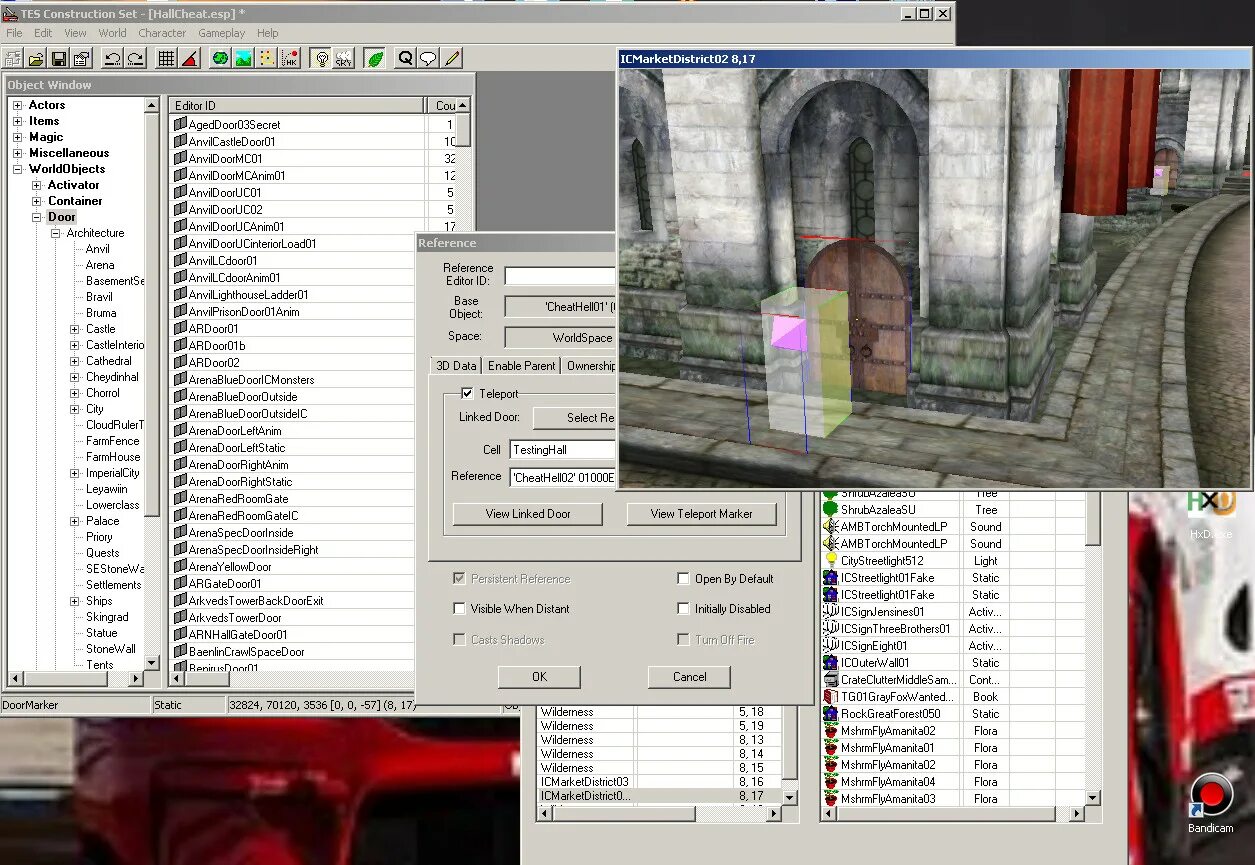Focus the Reference Editor ID field
Image resolution: width=1255 pixels, height=865 pixels.
560,276
